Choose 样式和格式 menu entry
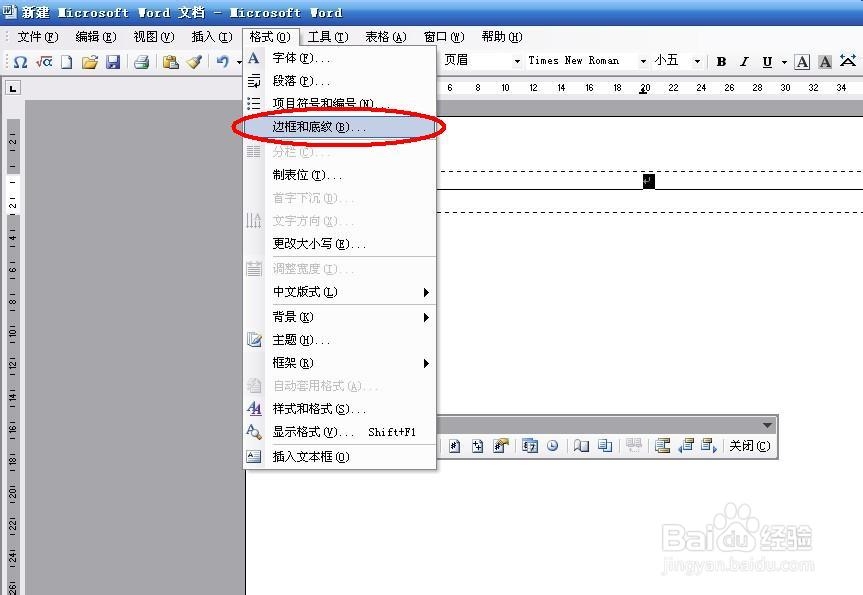 340,409
